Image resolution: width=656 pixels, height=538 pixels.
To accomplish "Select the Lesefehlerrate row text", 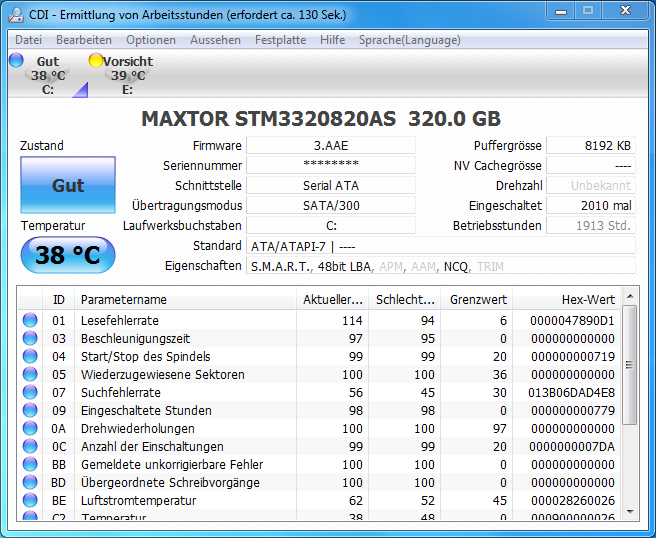I will pyautogui.click(x=120, y=320).
